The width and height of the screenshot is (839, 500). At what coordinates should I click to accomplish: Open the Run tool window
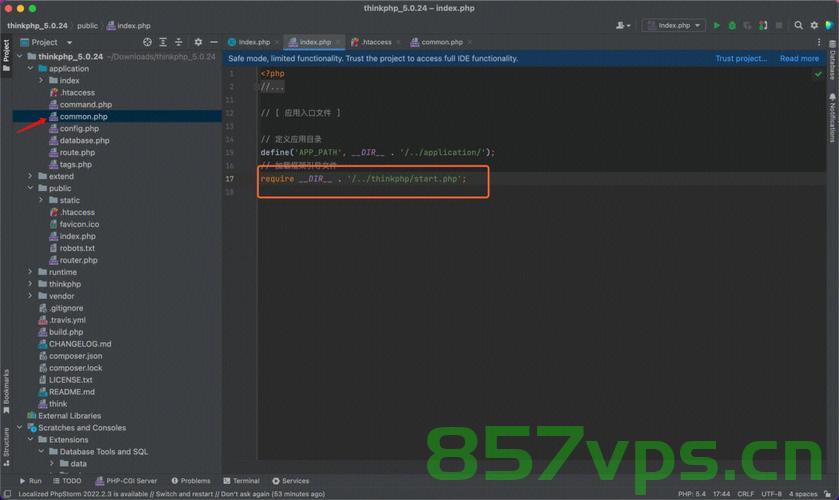pyautogui.click(x=30, y=481)
